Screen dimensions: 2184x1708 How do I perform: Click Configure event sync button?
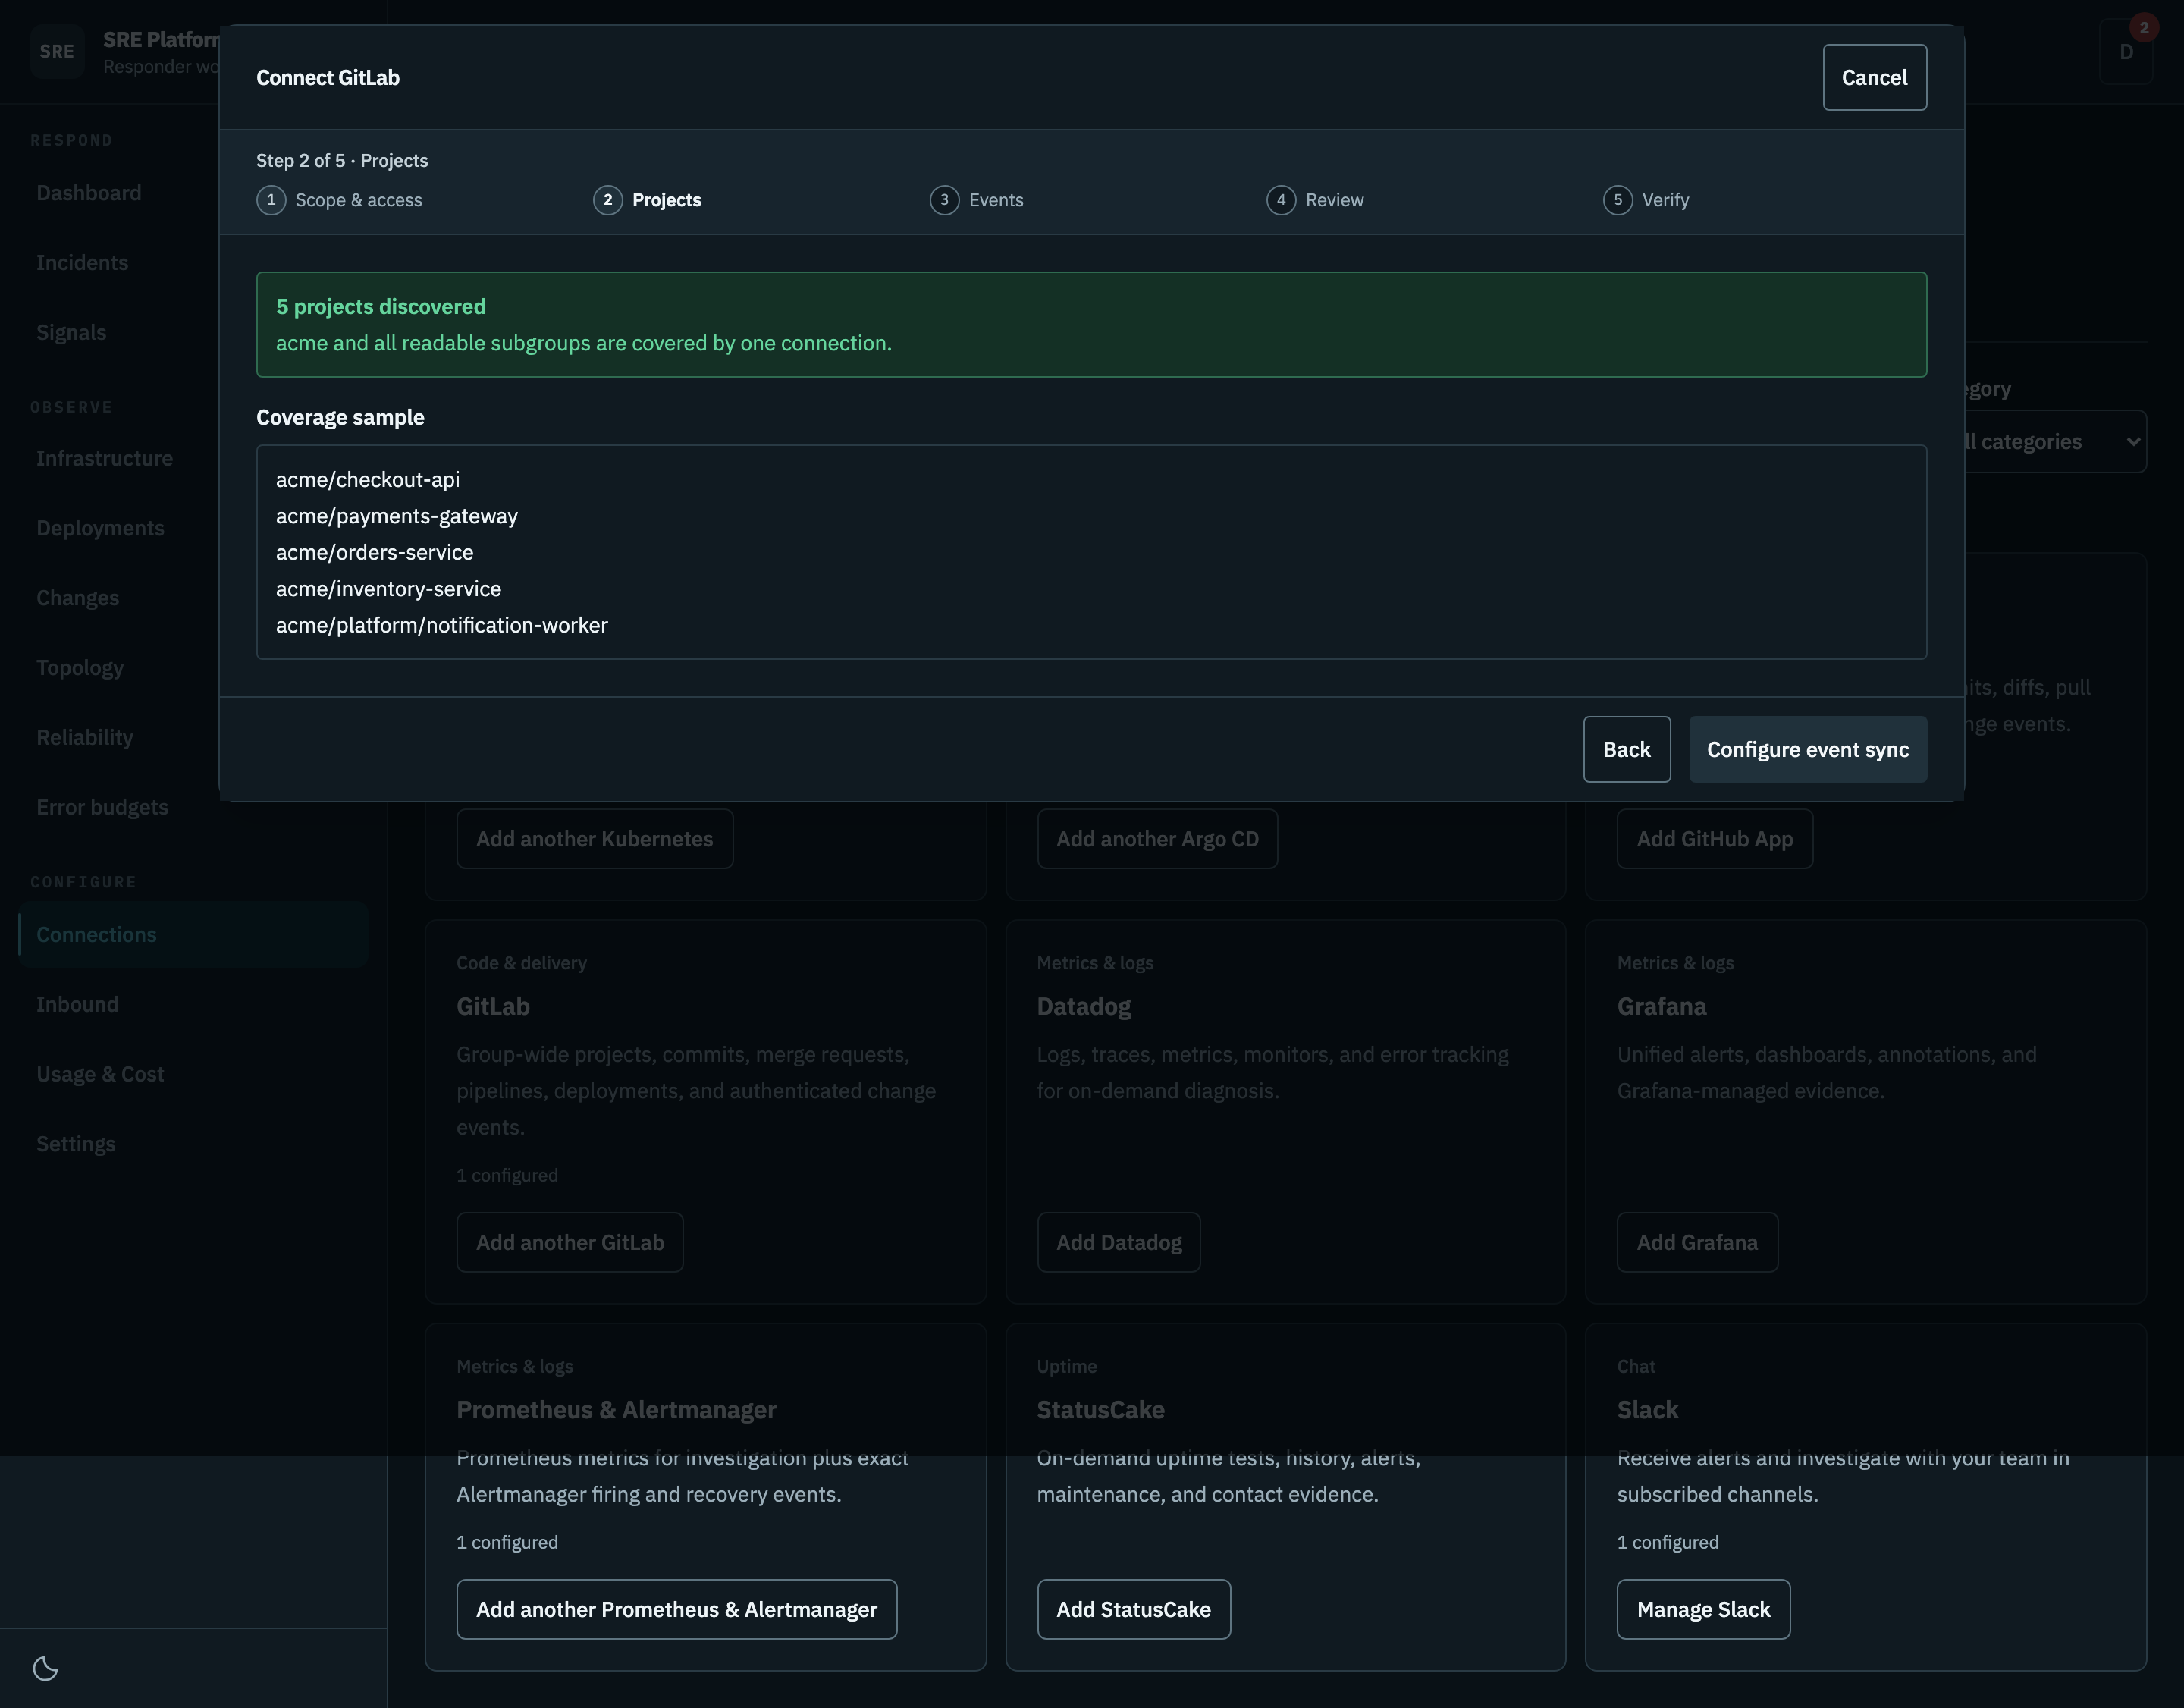(x=1807, y=749)
